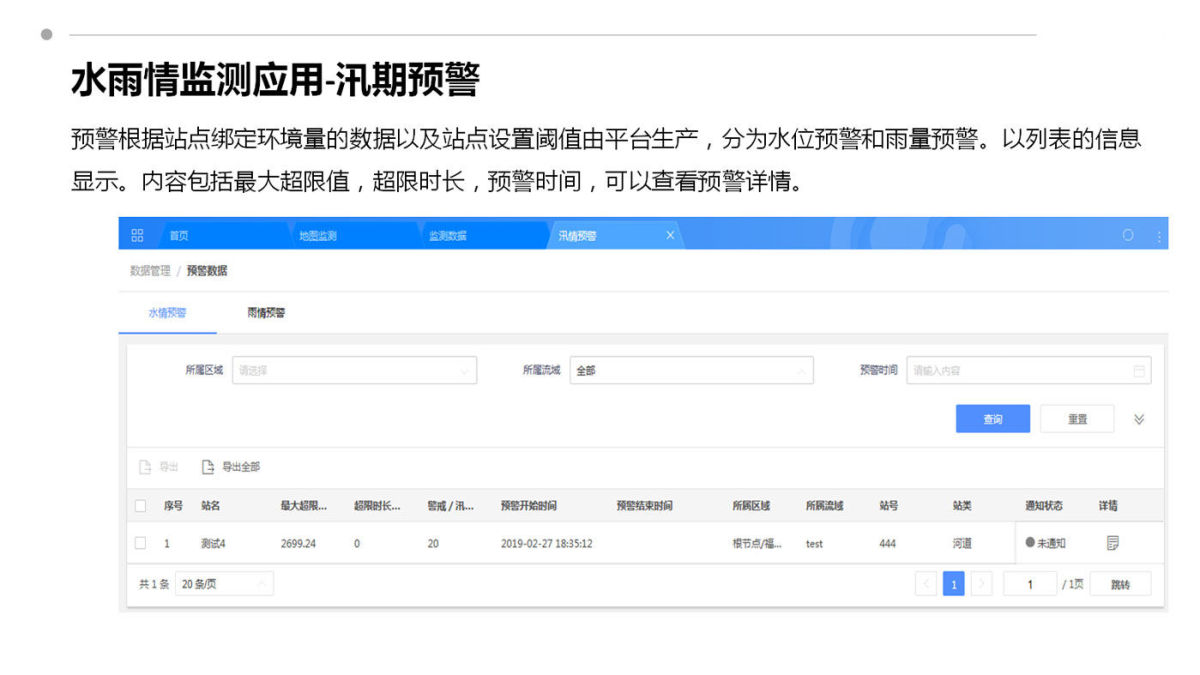Open the 20条/页 page size dropdown
Image resolution: width=1200 pixels, height=675 pixels.
(224, 584)
